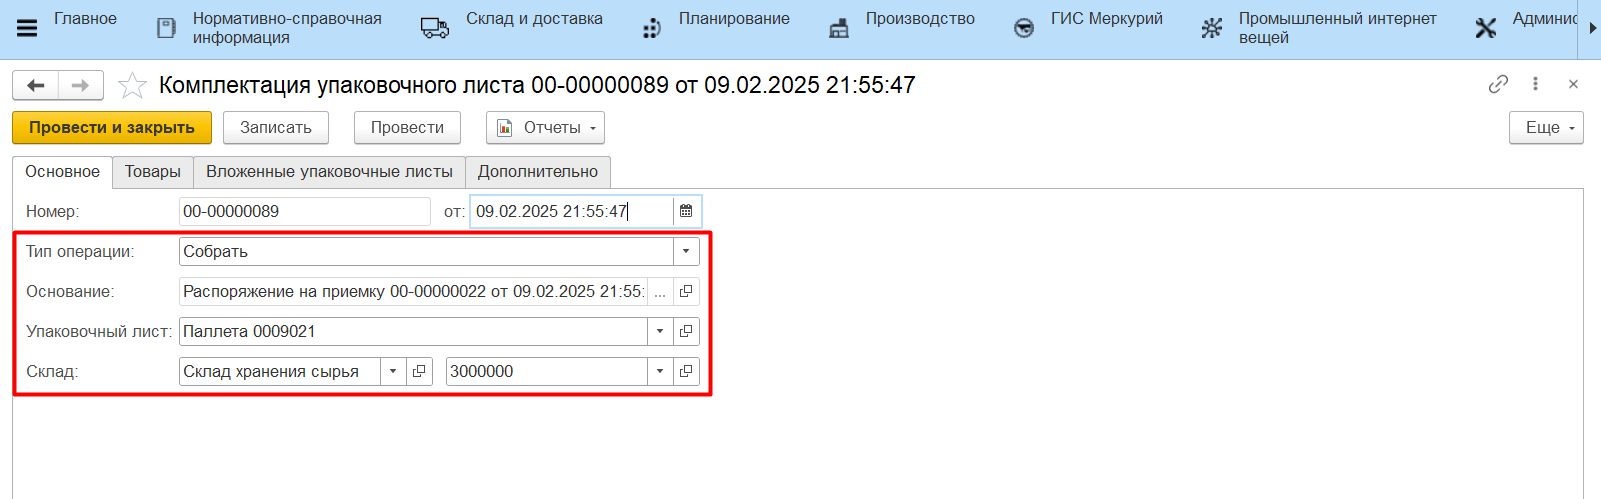Open the Дополнительно tab
This screenshot has width=1601, height=499.
click(538, 172)
